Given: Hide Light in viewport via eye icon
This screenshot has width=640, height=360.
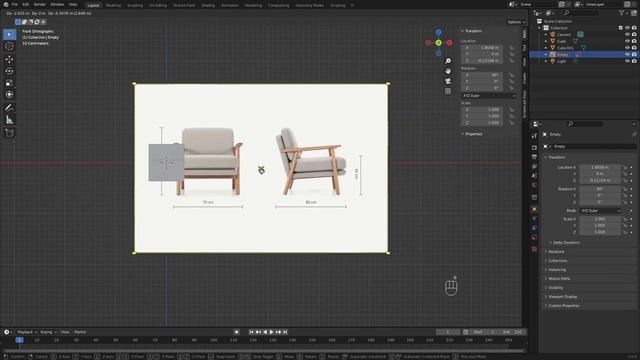Looking at the screenshot, I should click(x=627, y=61).
